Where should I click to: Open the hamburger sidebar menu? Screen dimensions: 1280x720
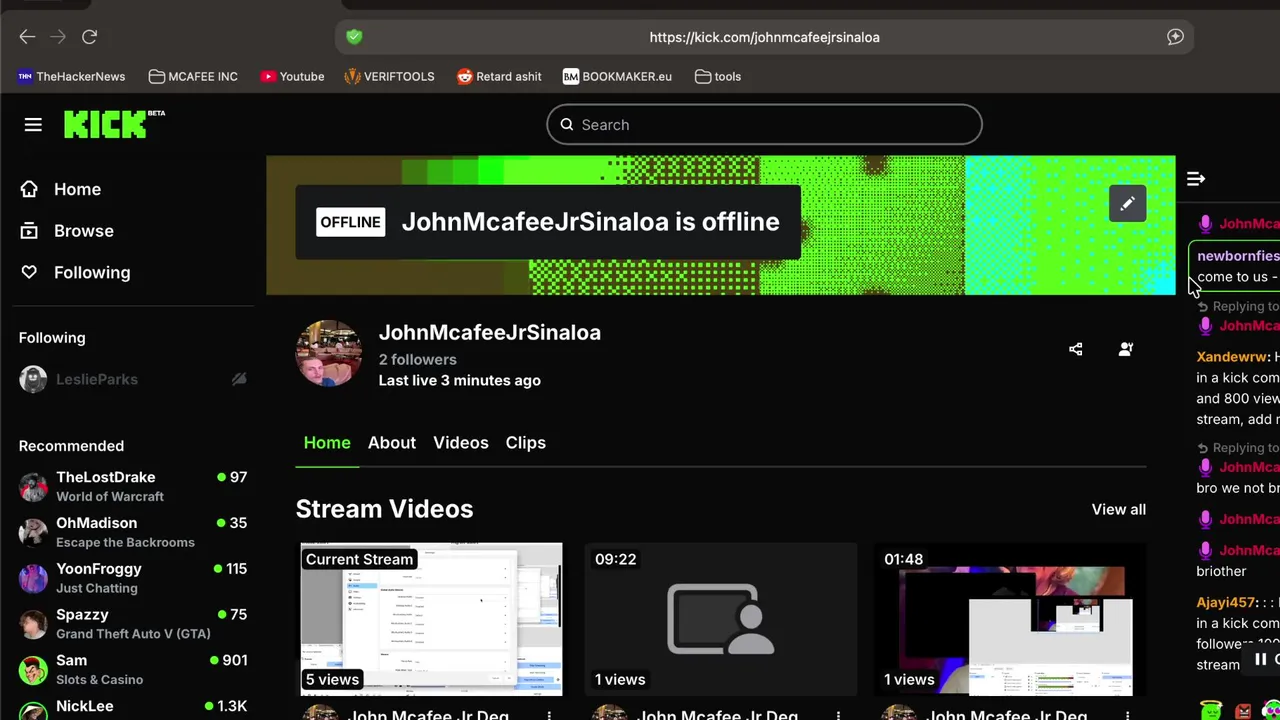click(33, 125)
